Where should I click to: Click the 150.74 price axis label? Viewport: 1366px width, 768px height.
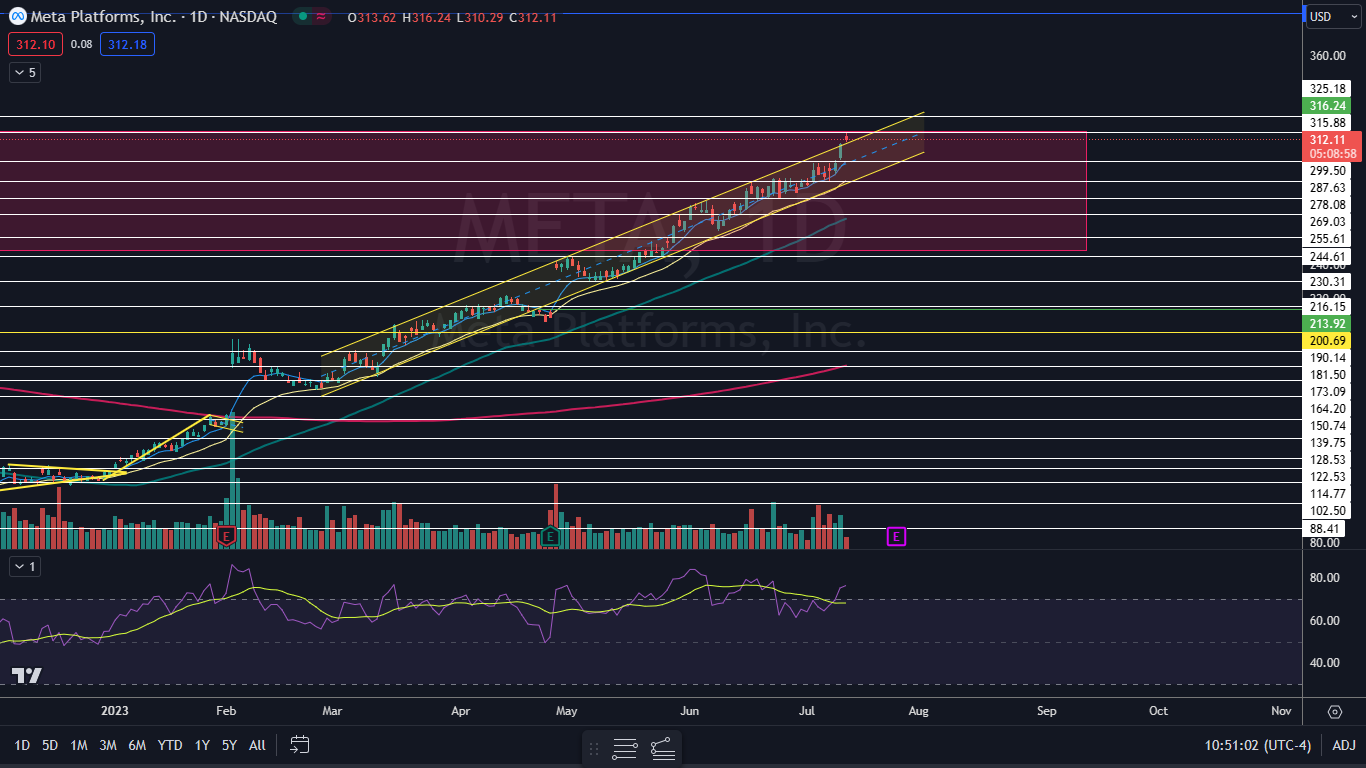pos(1325,425)
